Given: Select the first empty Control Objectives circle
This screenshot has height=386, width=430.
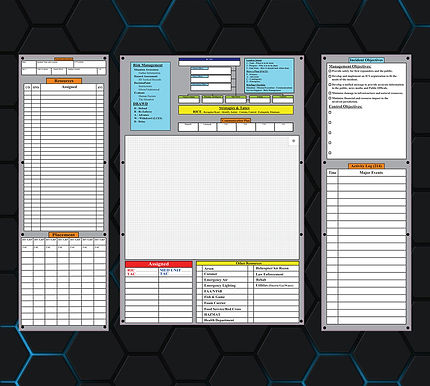Looking at the screenshot, I should pyautogui.click(x=330, y=112).
